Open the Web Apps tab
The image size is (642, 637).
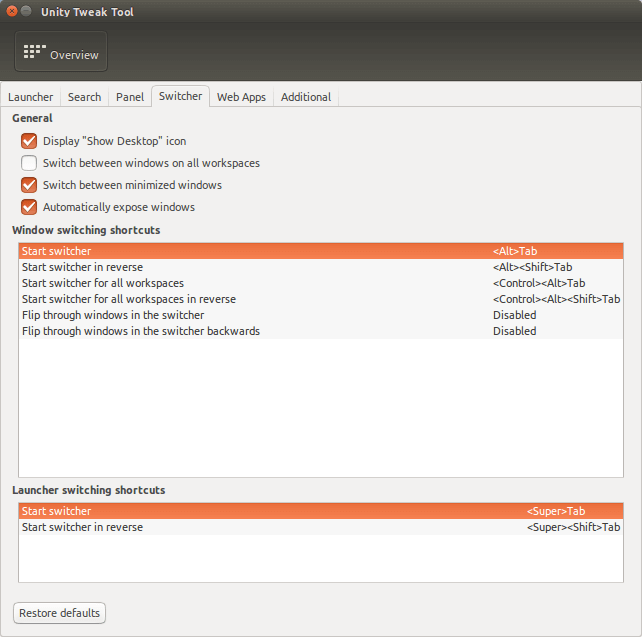click(241, 97)
